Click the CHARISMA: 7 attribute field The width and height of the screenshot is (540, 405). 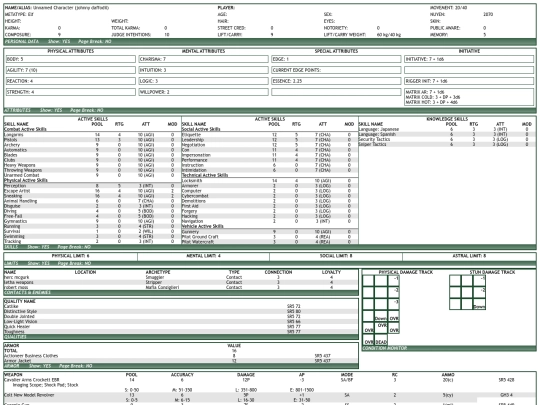click(x=204, y=59)
